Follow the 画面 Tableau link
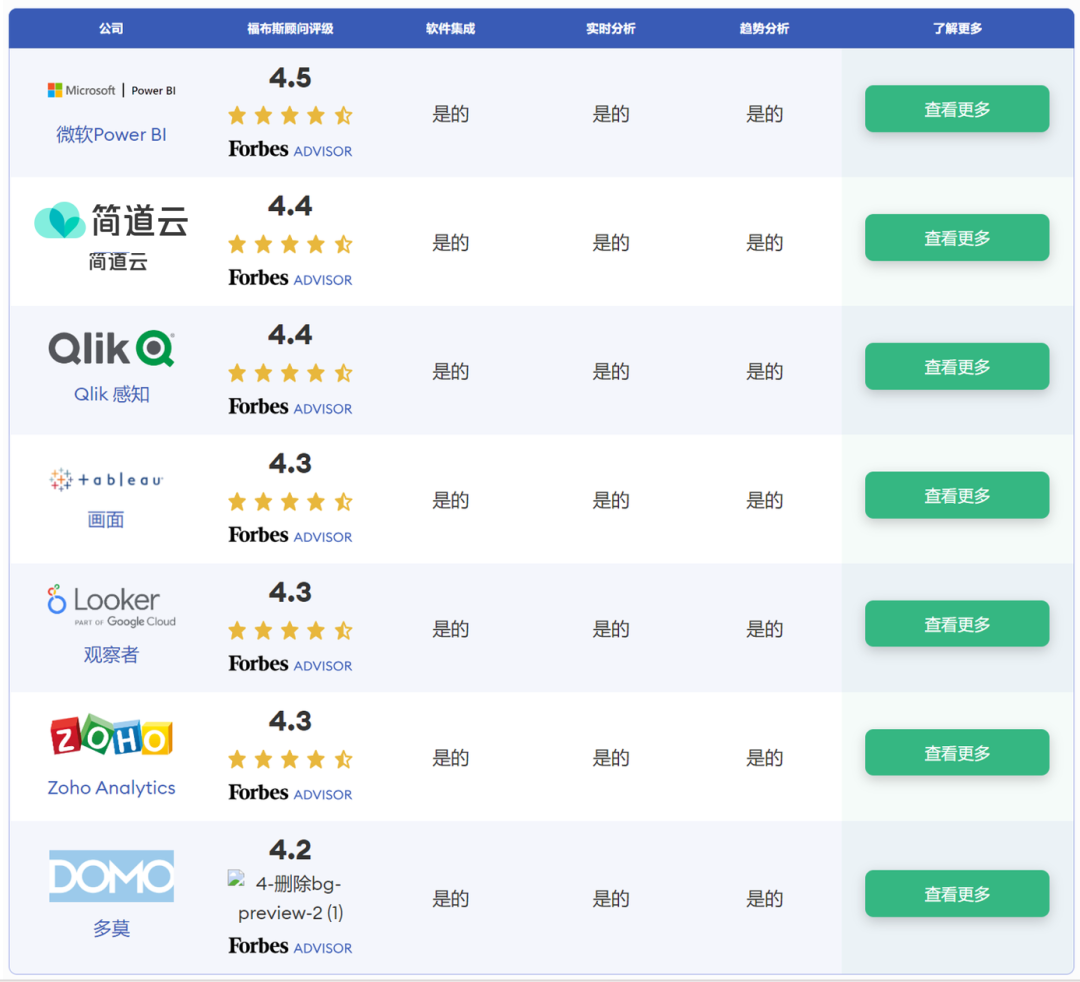Image resolution: width=1080 pixels, height=982 pixels. pos(106,519)
